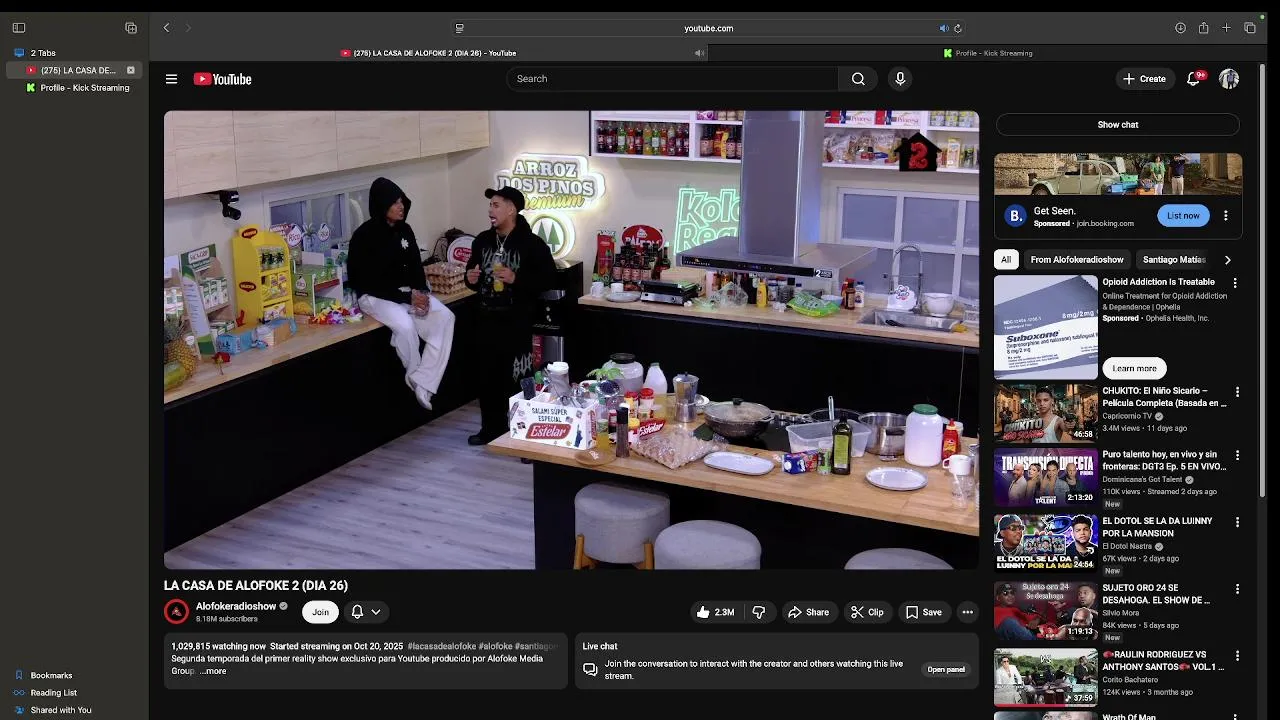Show Safari tab overview
Screen dimensions: 1280x720
click(x=1250, y=28)
